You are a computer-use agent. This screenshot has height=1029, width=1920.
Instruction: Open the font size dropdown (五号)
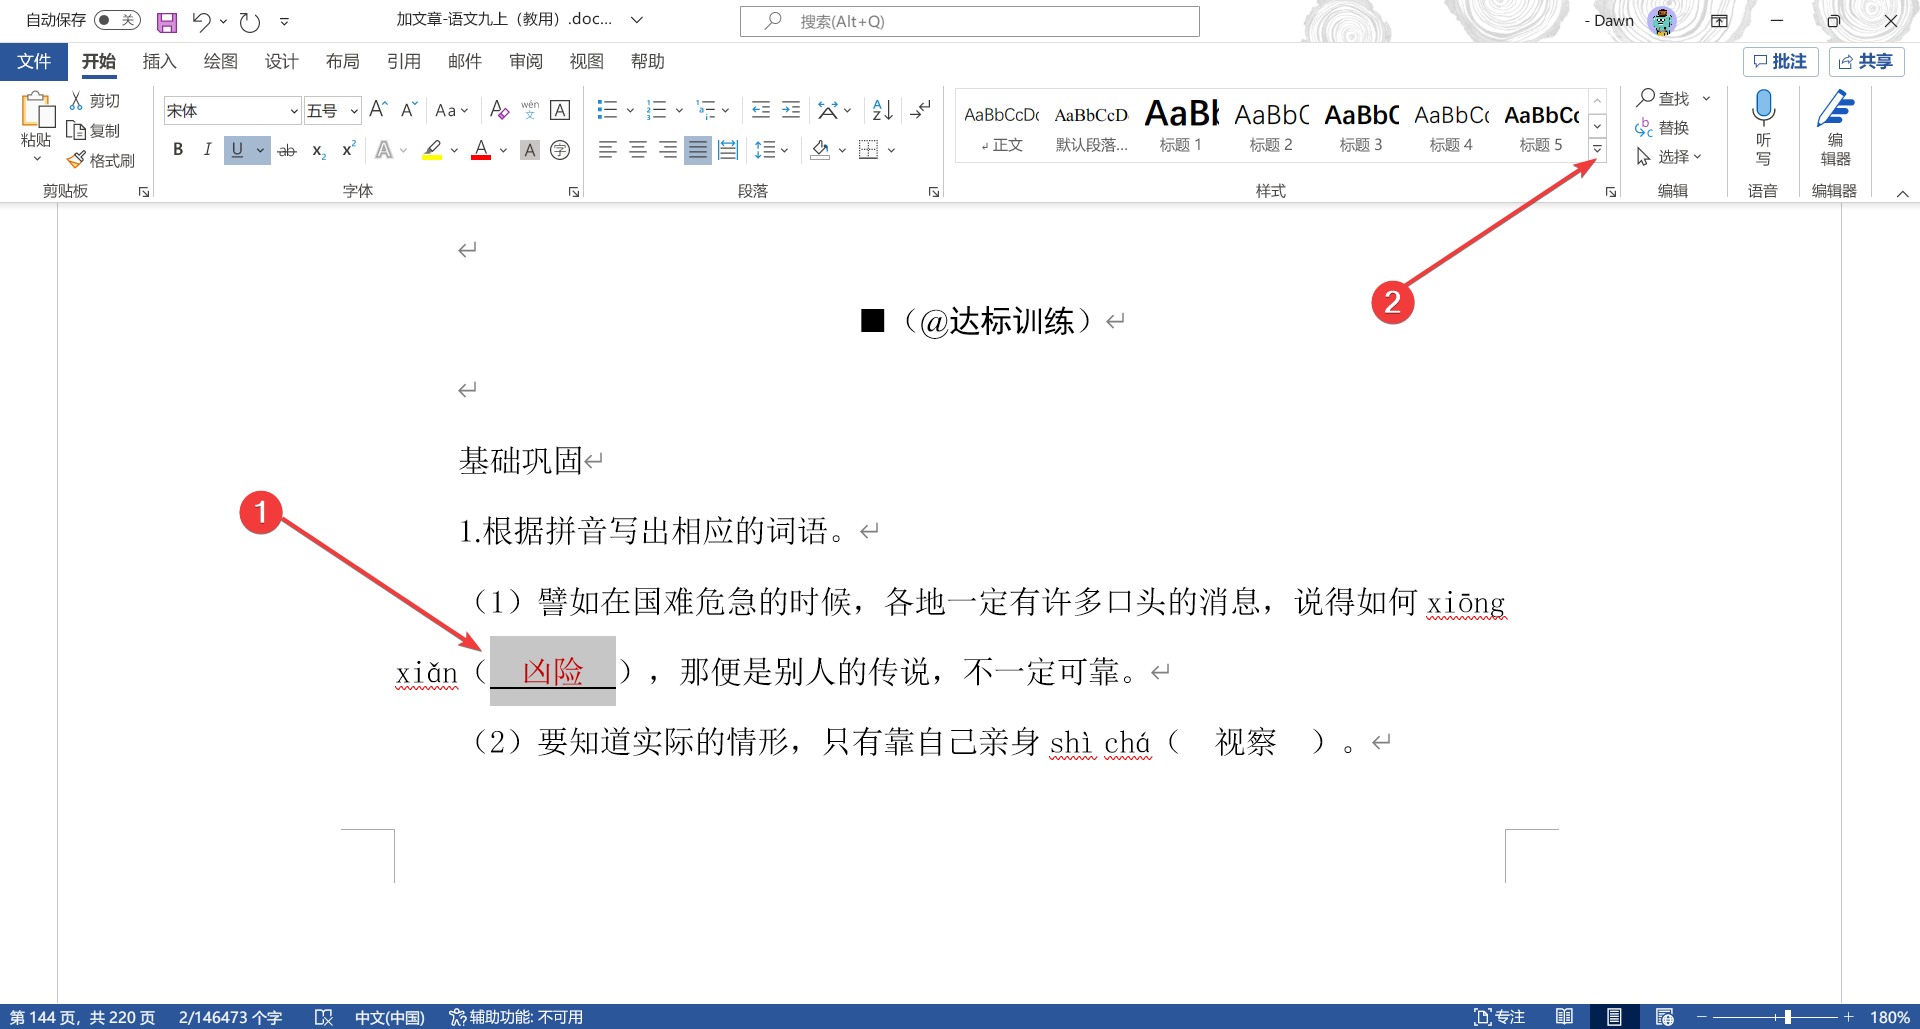coord(332,110)
